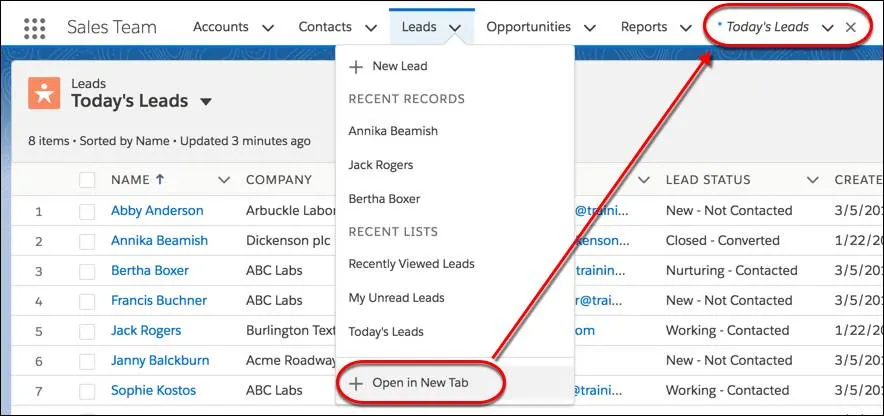Select the Today's Leads temporary tab
This screenshot has height=416, width=884.
point(767,27)
